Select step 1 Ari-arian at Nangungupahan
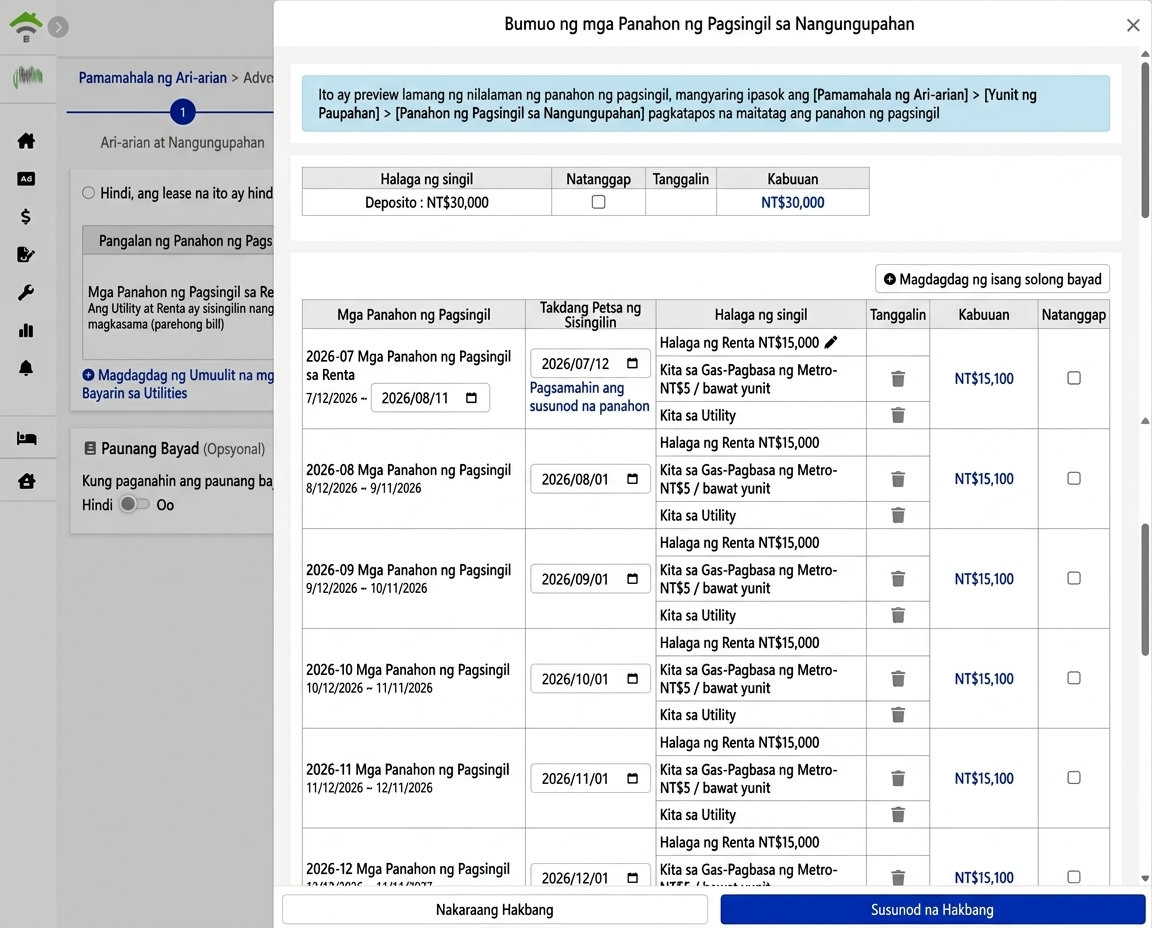This screenshot has width=1152, height=928. (182, 112)
